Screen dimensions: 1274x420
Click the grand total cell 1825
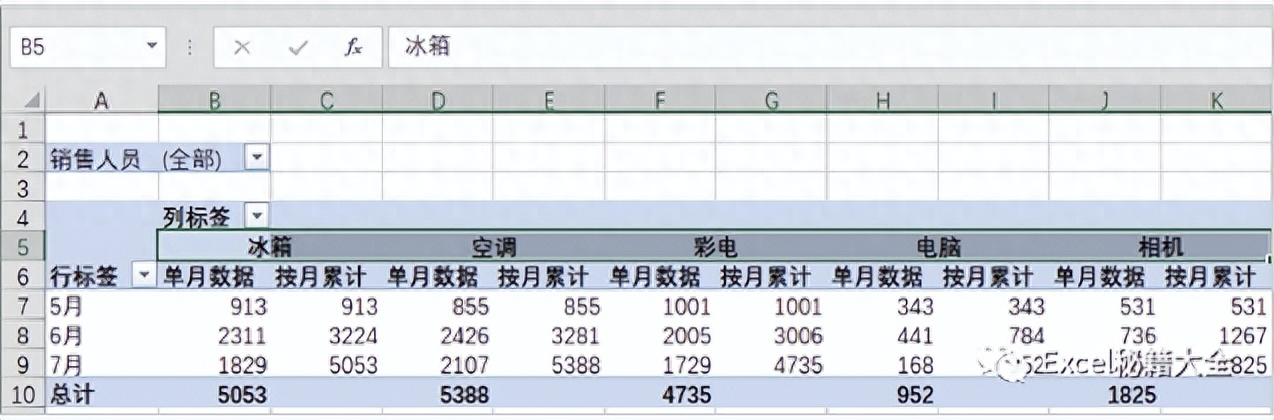(1104, 395)
